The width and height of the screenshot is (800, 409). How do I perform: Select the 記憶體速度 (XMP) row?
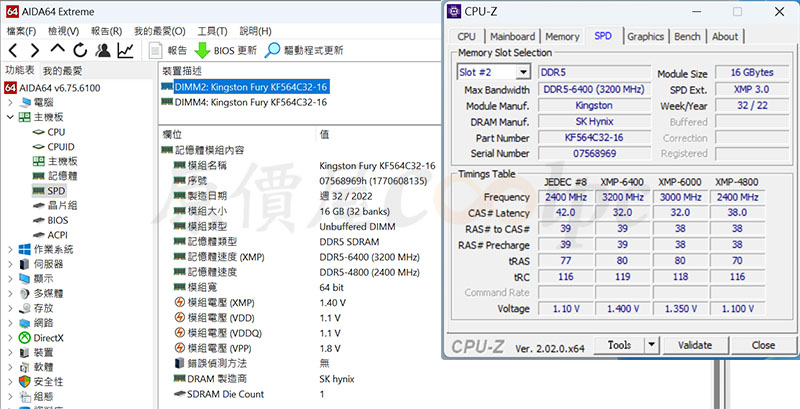click(300, 257)
